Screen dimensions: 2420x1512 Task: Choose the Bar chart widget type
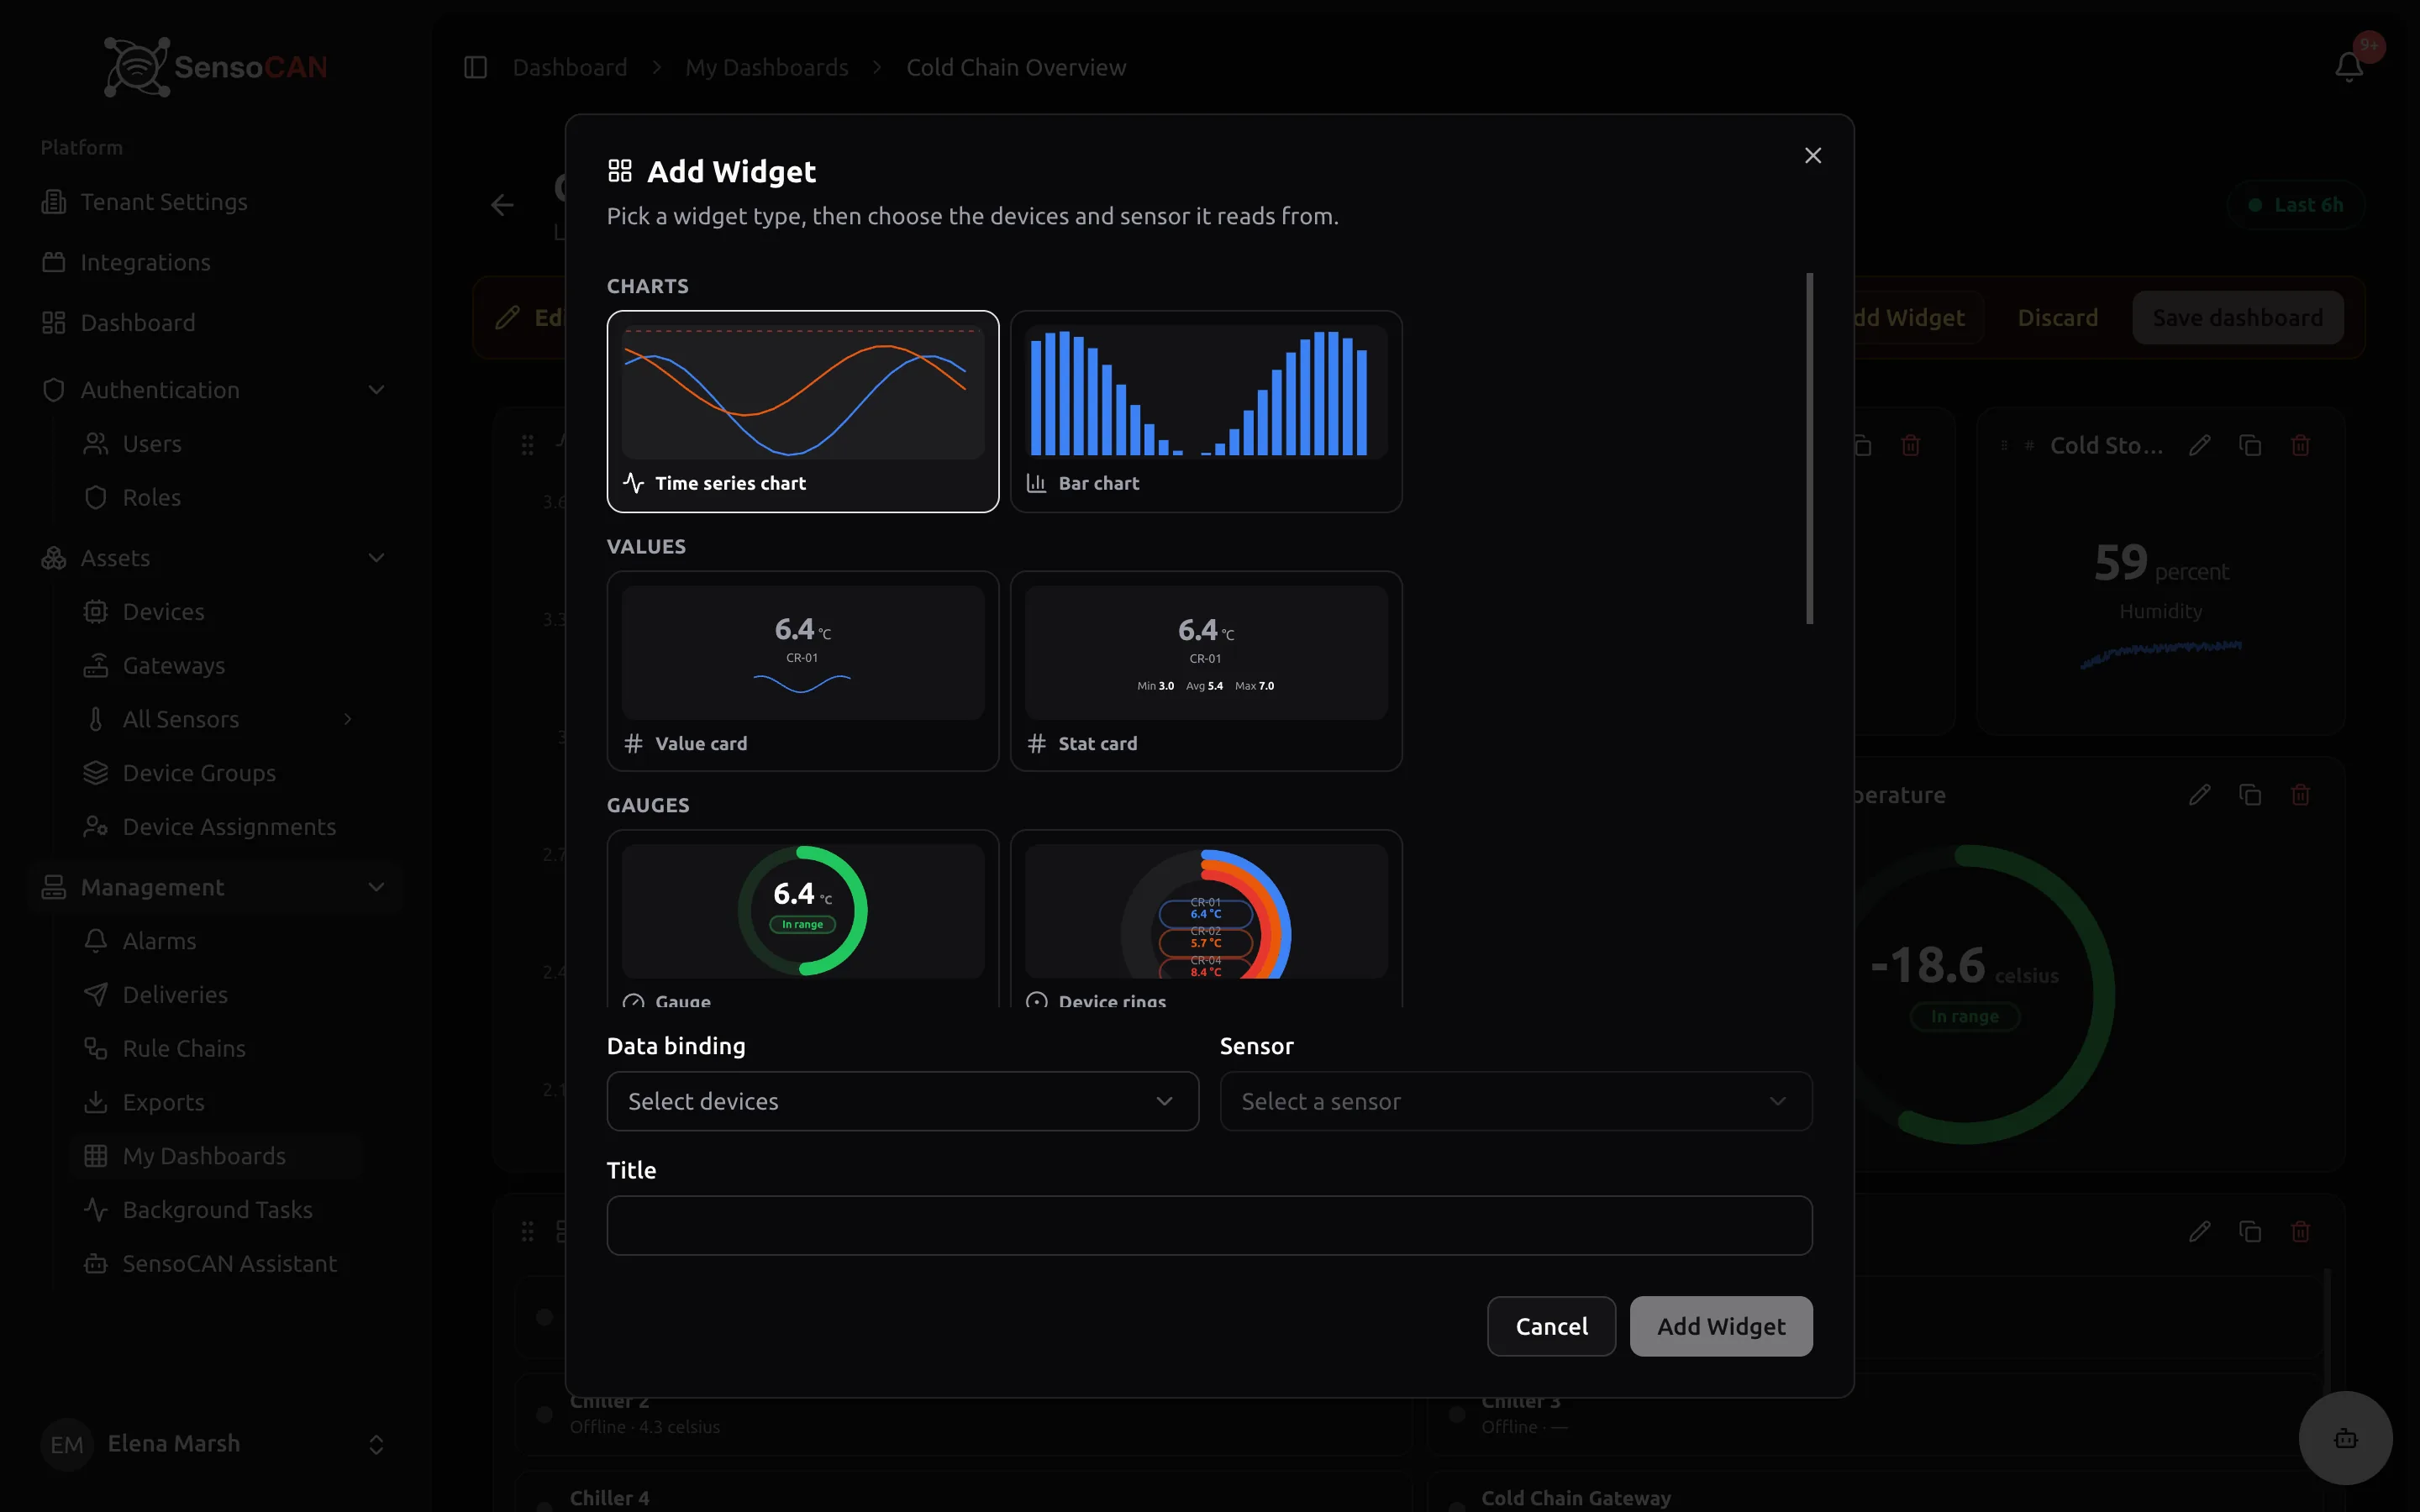(1206, 411)
